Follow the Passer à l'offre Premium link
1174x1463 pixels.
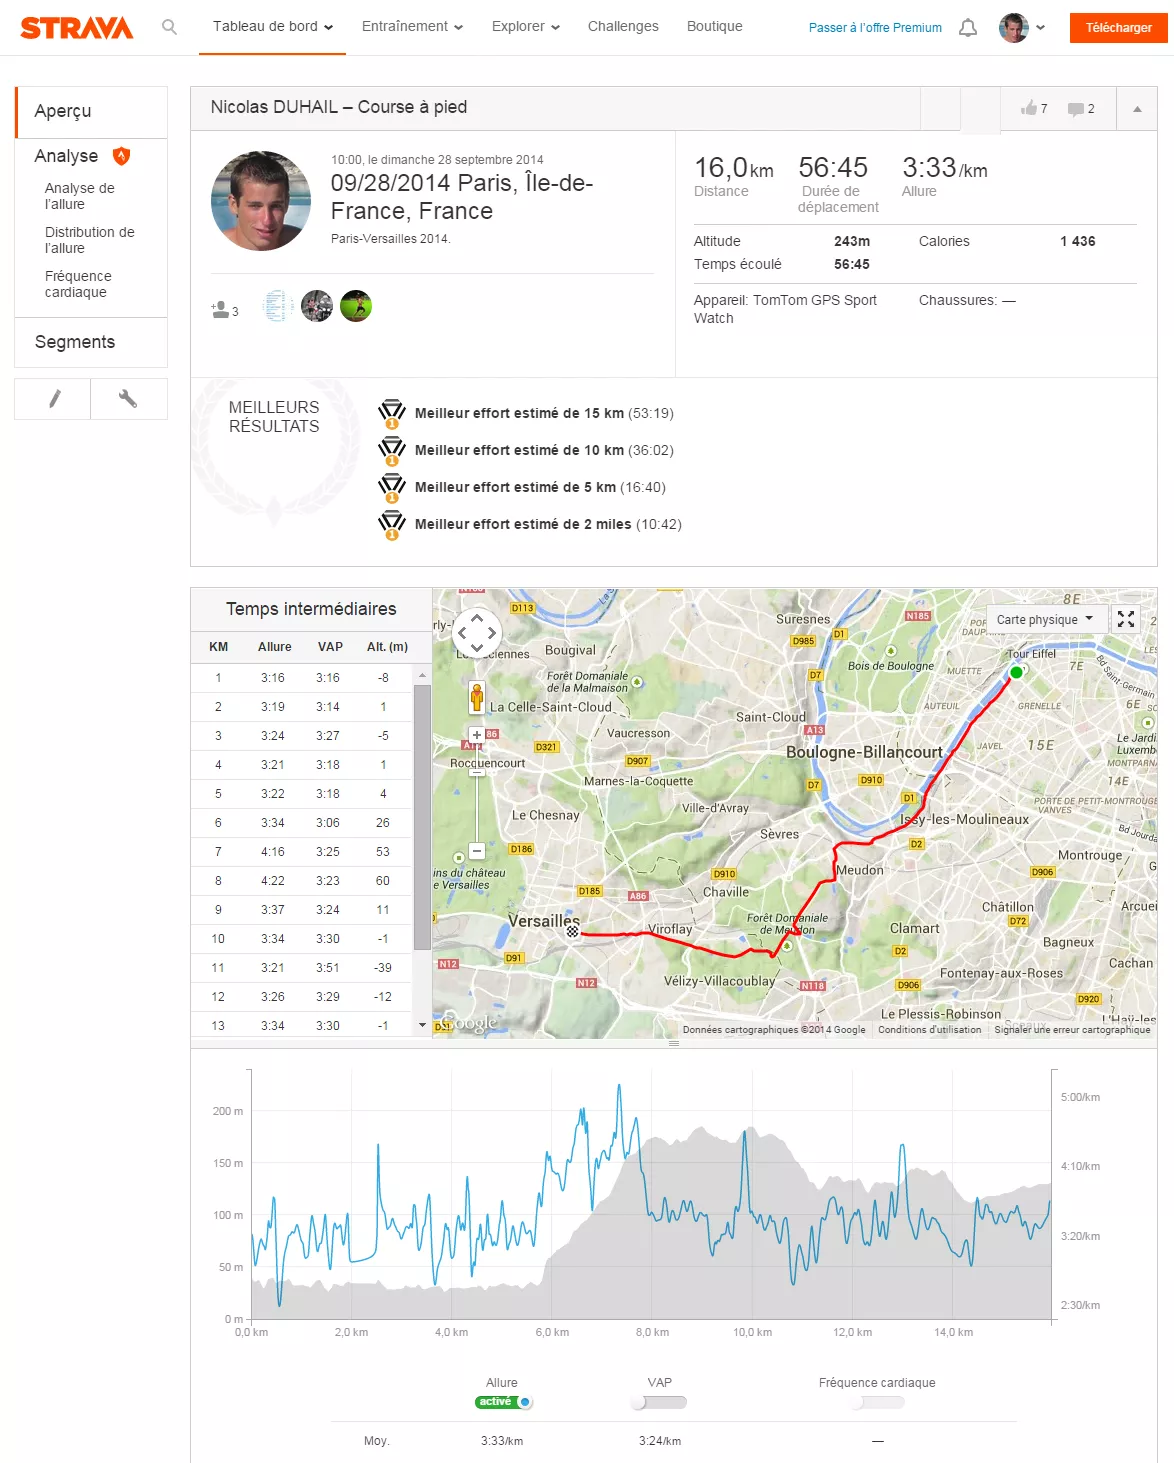[x=875, y=28]
